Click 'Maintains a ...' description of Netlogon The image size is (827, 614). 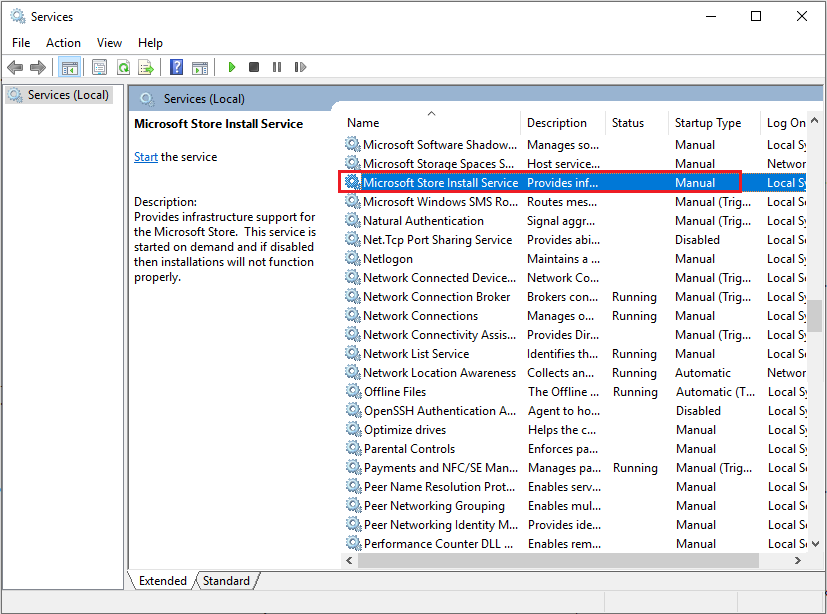pos(563,258)
